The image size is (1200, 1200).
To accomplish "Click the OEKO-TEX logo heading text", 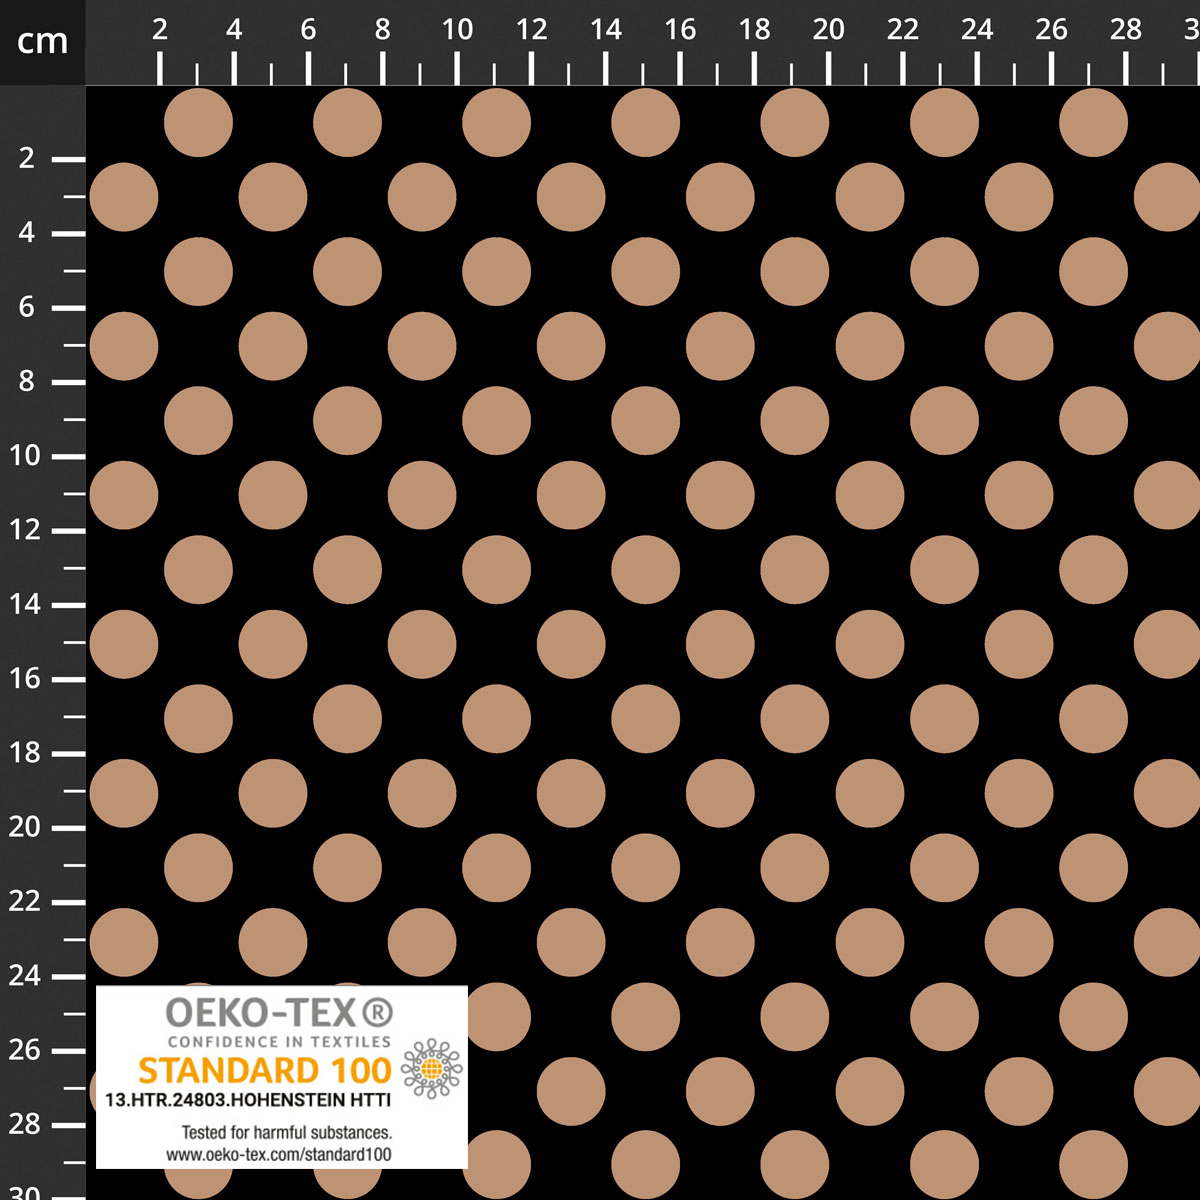I will coord(261,1014).
